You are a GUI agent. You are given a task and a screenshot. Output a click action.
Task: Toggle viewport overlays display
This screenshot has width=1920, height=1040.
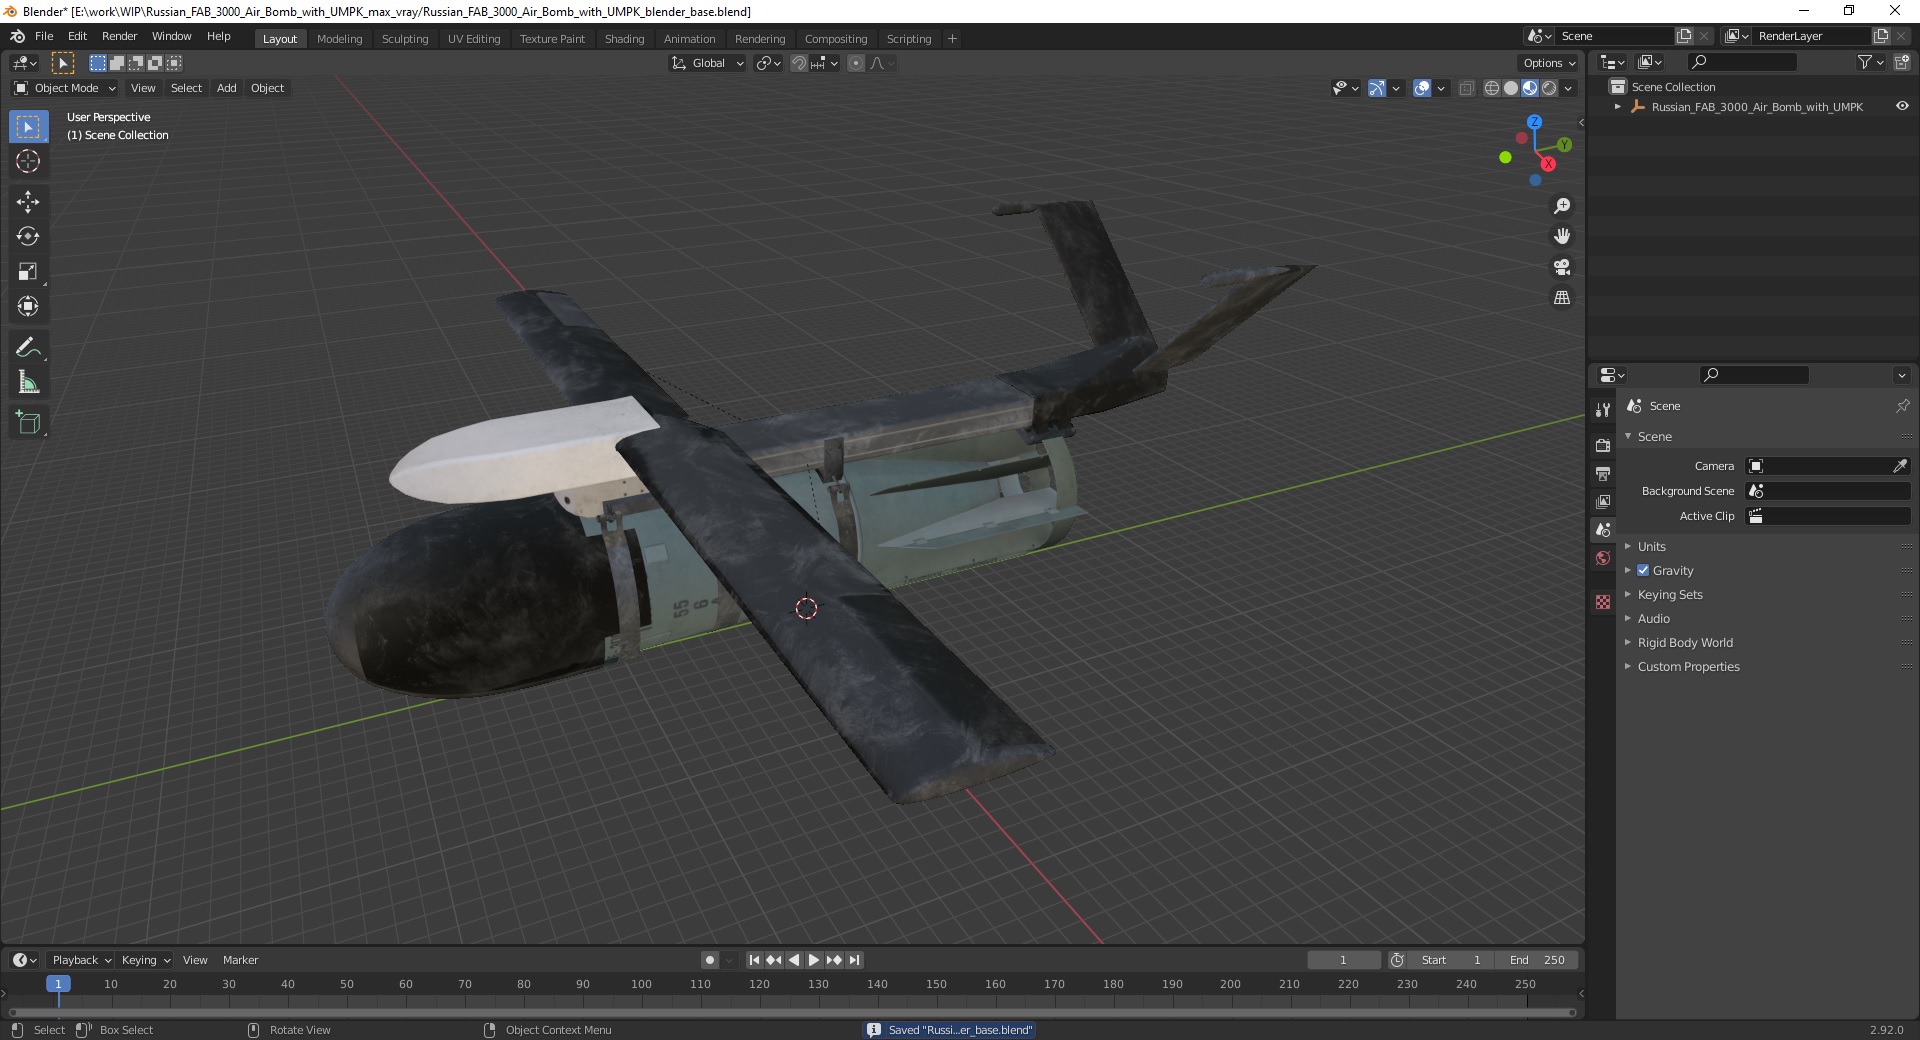1422,88
